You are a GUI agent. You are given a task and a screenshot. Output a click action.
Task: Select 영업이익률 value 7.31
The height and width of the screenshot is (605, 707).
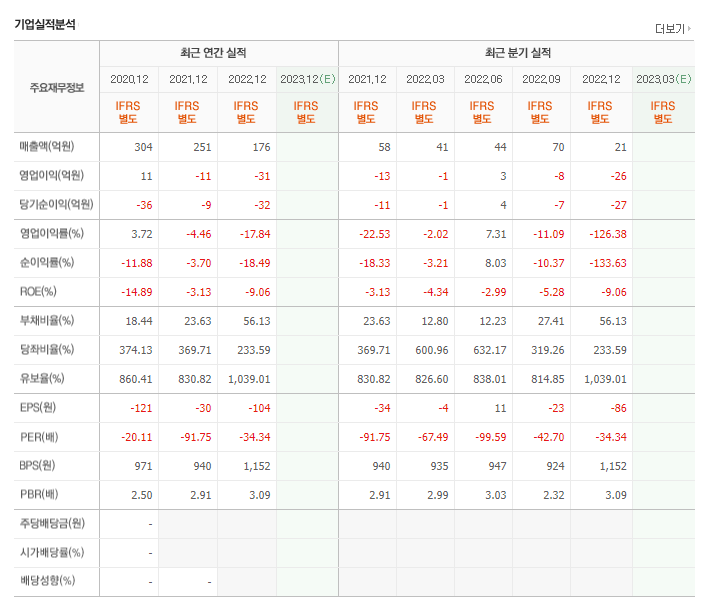click(x=496, y=234)
